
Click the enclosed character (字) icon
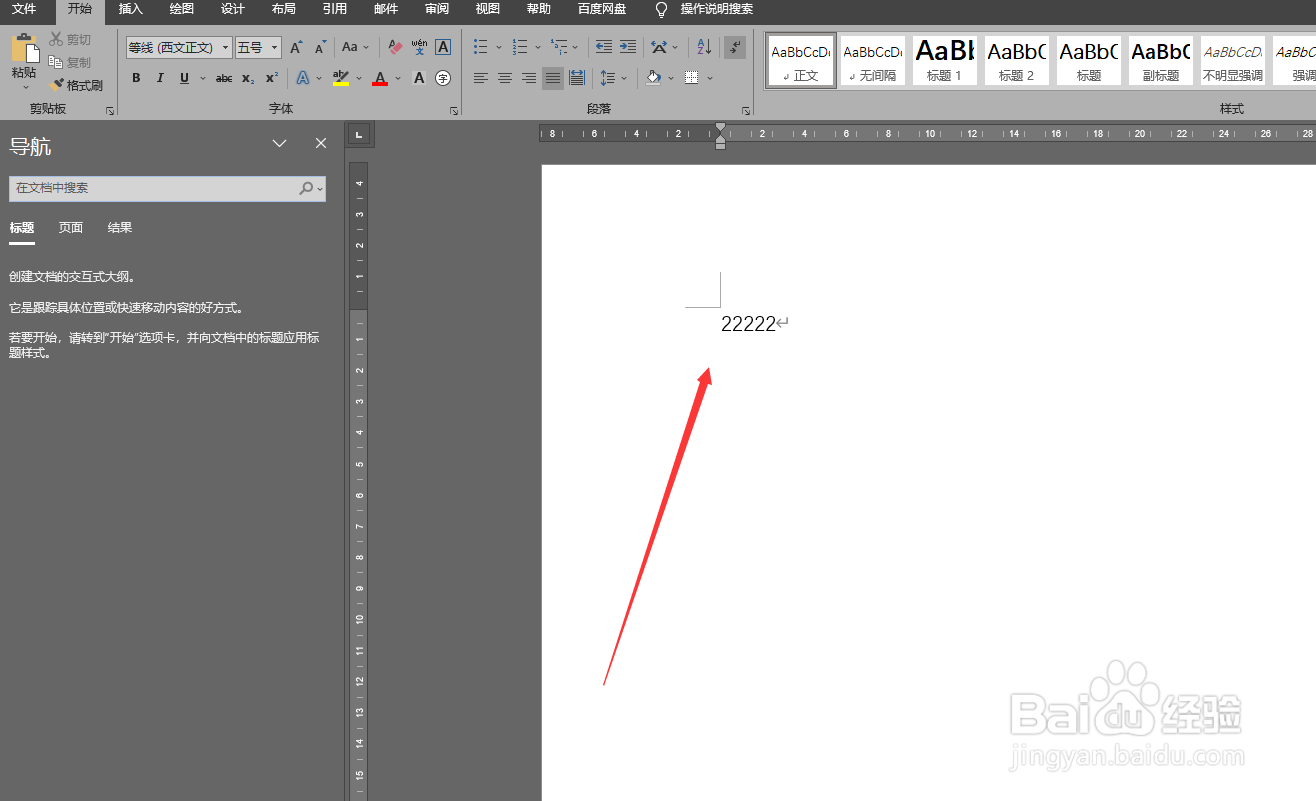pyautogui.click(x=443, y=78)
